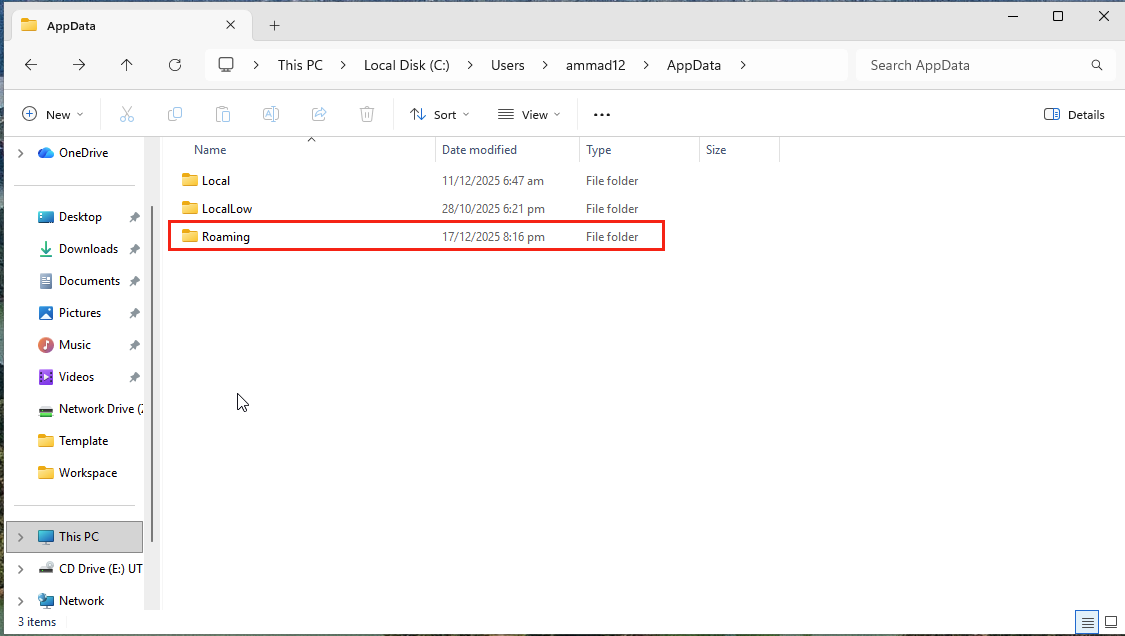Open the View dropdown menu
The height and width of the screenshot is (636, 1125).
[x=529, y=114]
